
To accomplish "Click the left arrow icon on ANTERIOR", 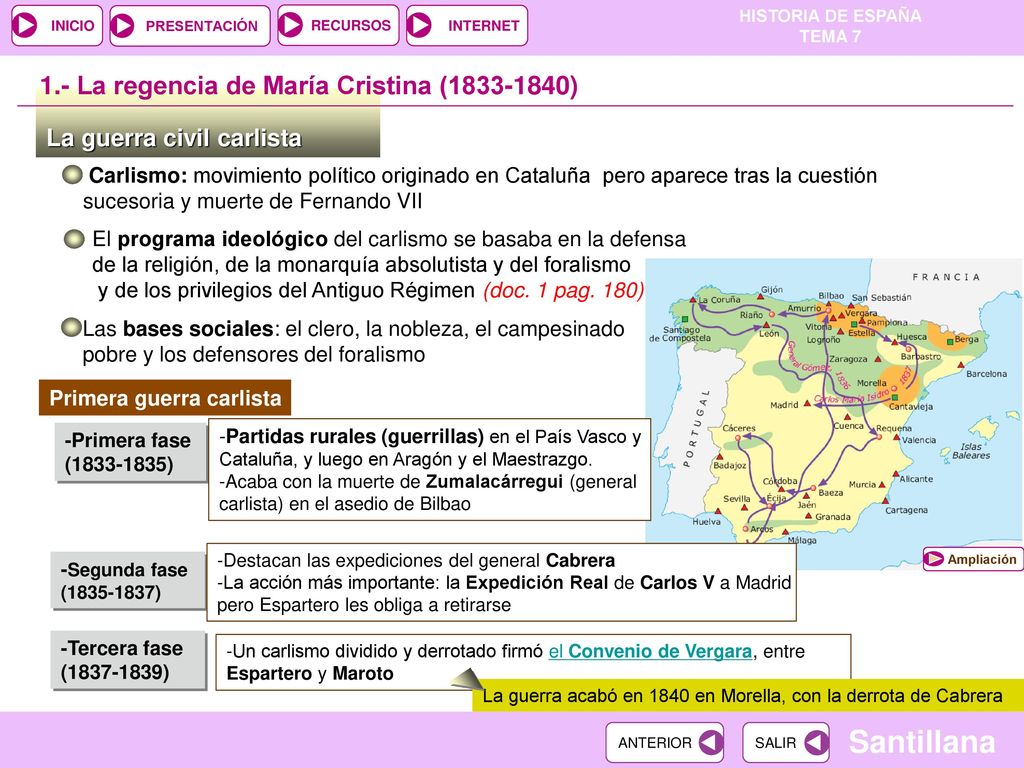I will coord(710,743).
